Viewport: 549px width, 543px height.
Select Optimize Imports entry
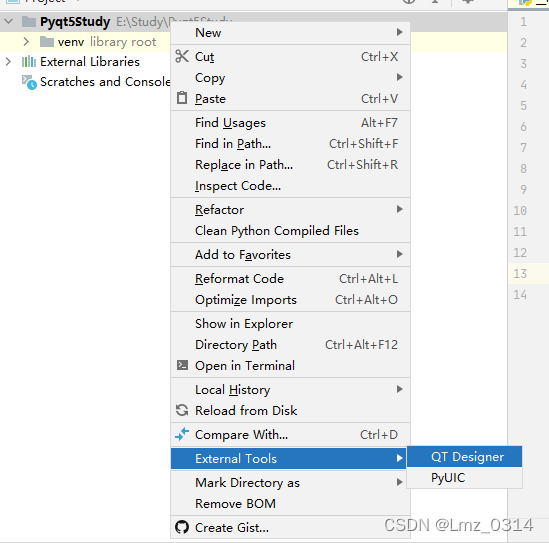pyautogui.click(x=290, y=300)
